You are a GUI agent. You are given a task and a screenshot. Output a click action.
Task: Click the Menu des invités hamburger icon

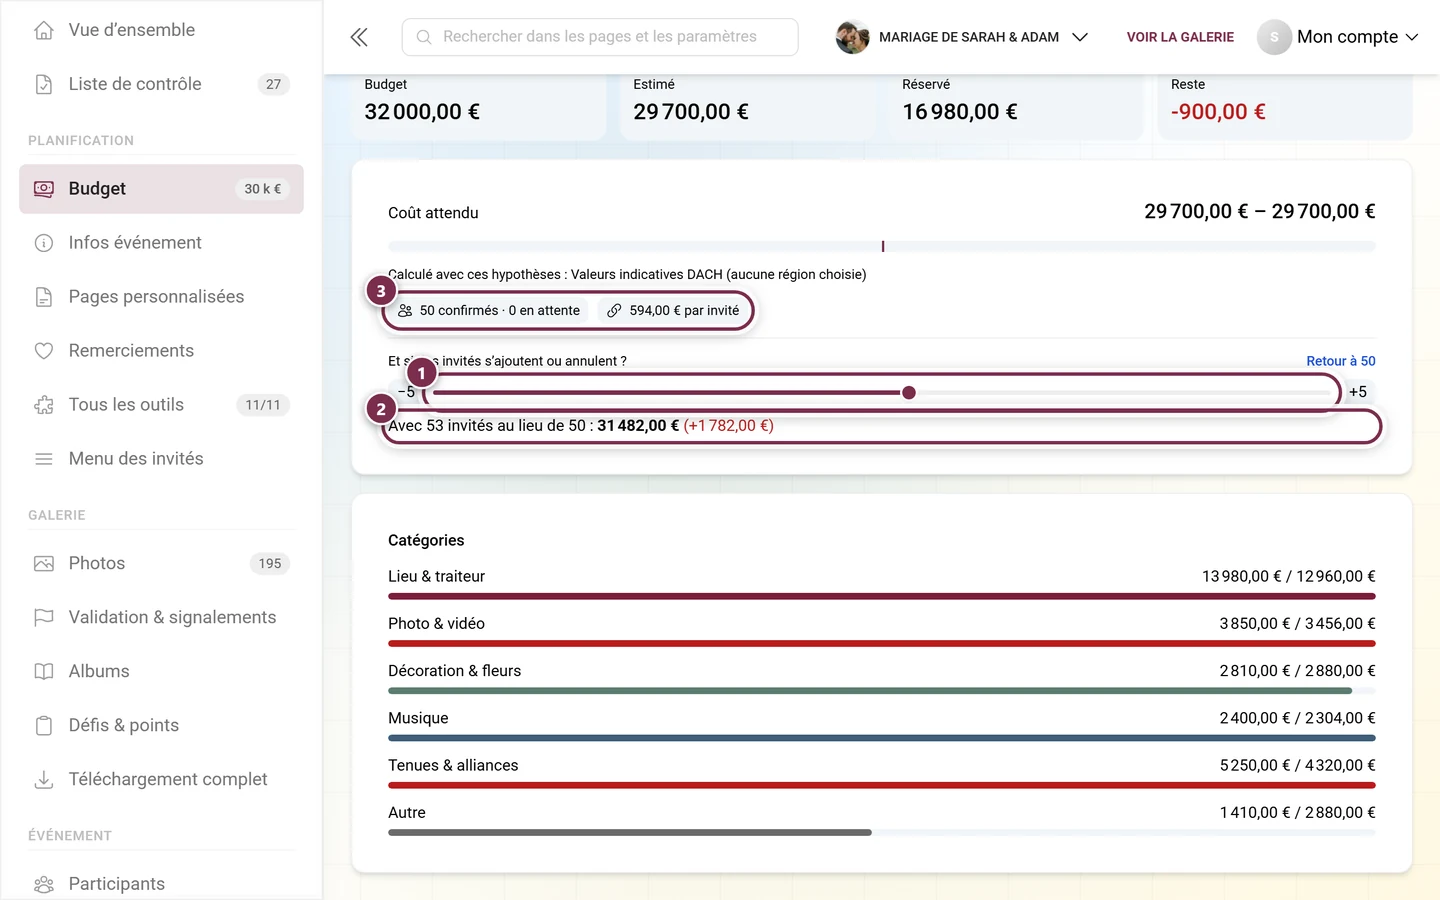pos(44,459)
